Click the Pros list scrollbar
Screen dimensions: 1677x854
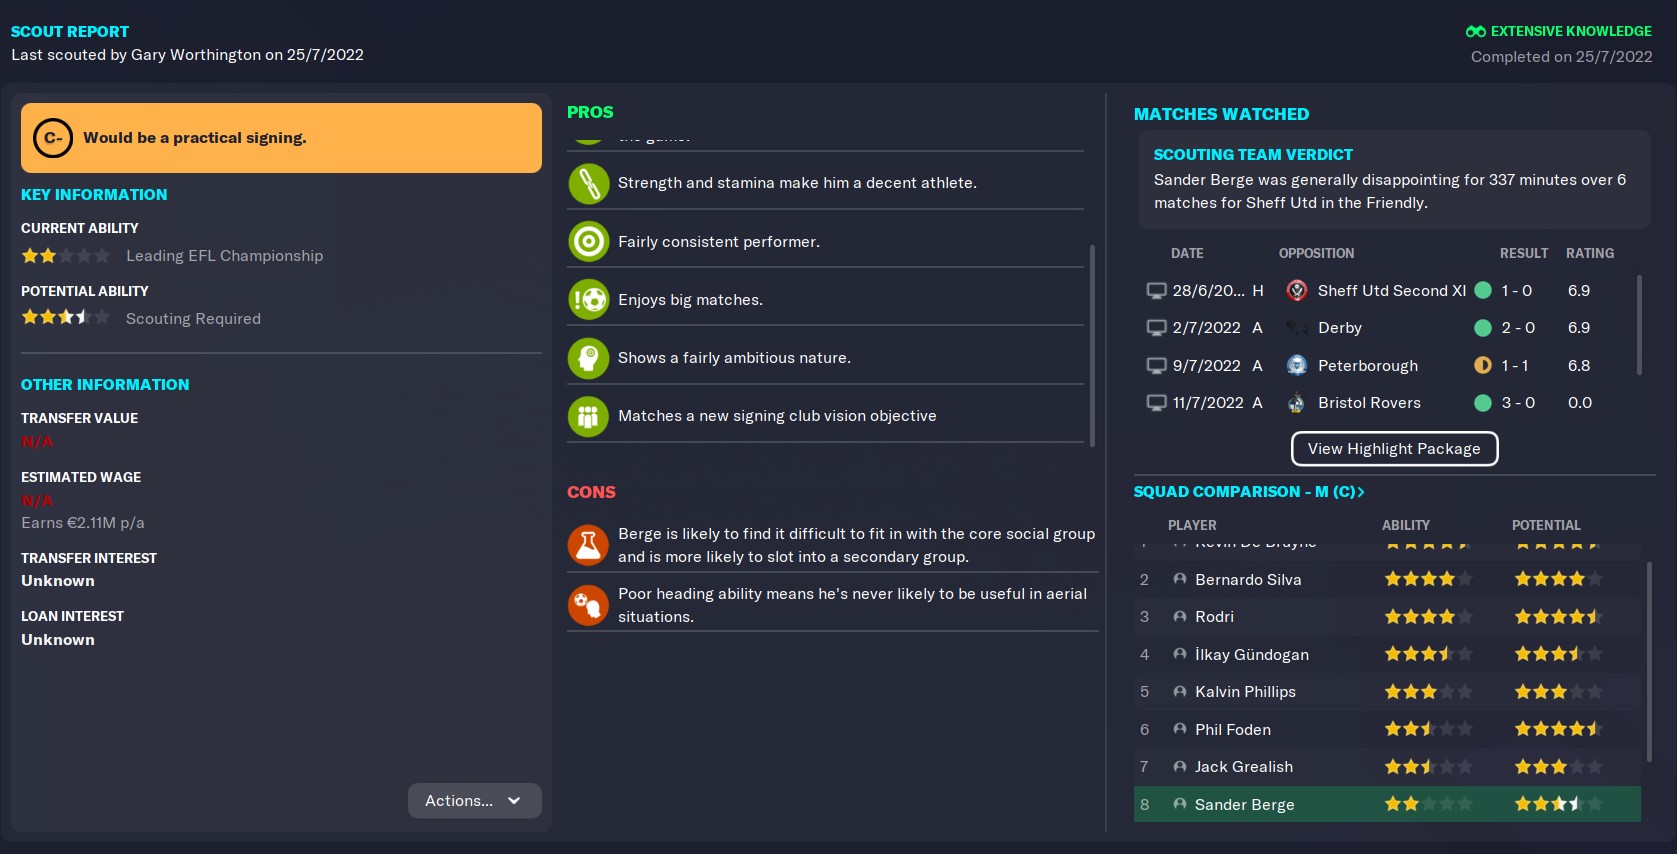coord(1092,345)
